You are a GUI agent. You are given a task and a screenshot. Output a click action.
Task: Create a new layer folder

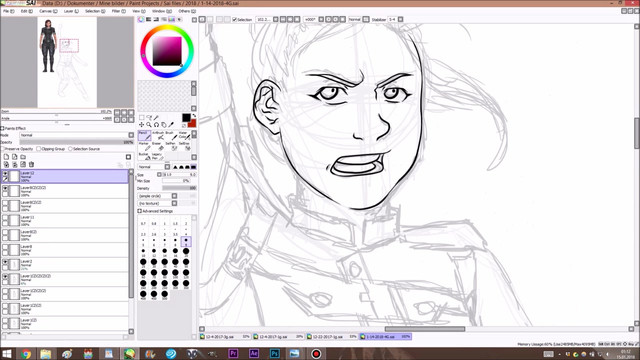[23, 157]
